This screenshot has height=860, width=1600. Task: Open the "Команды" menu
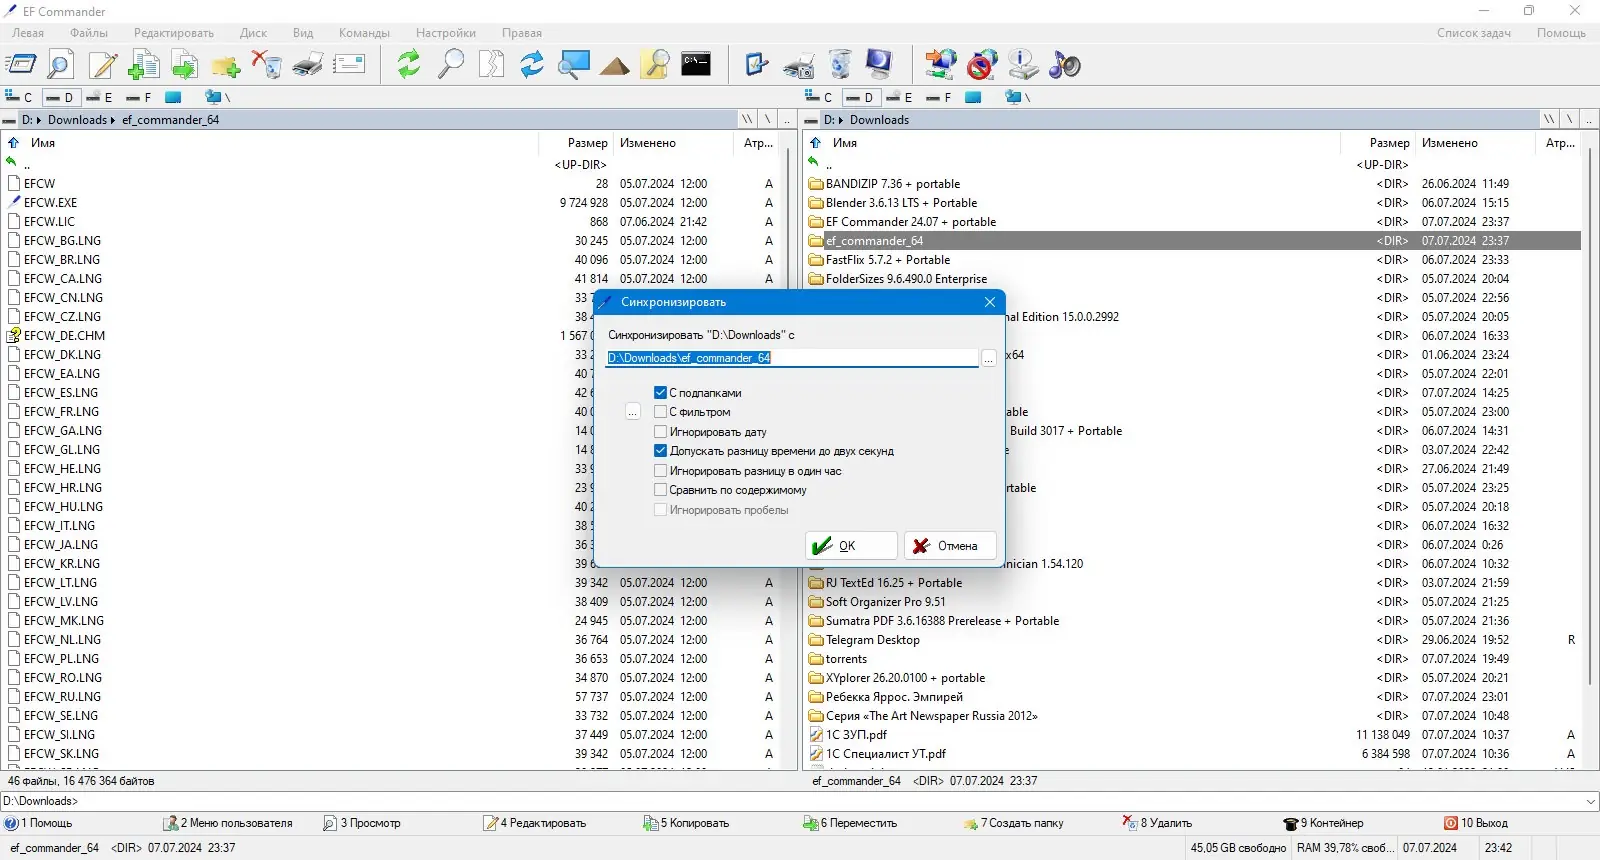364,33
